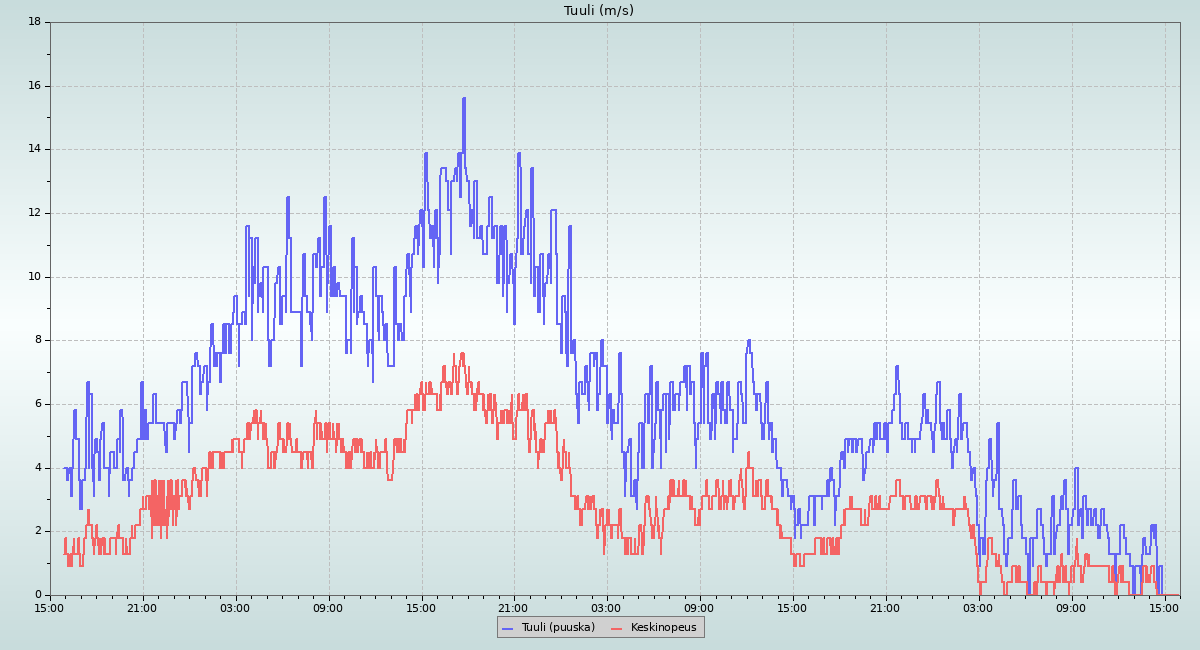
Task: Click the highest peak of the blue gust line
Action: coord(464,99)
